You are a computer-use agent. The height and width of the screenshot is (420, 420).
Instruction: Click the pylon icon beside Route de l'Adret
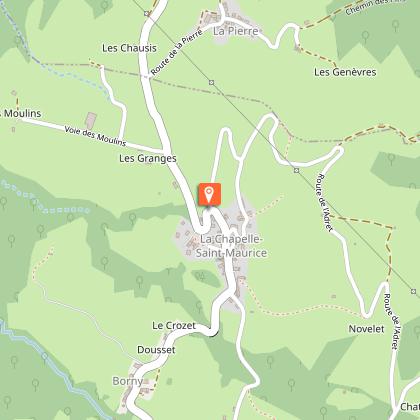pyautogui.click(x=296, y=171)
